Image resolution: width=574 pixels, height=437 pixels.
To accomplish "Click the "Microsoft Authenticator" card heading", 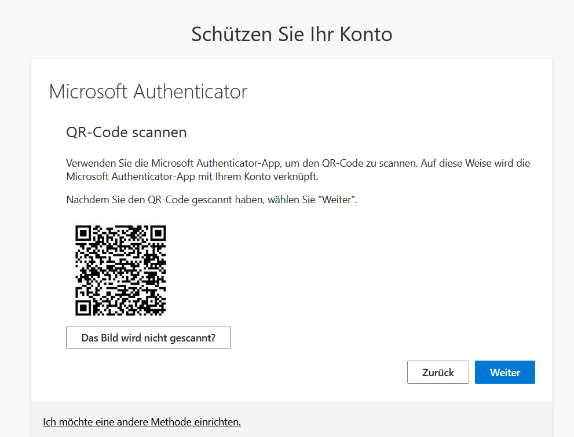I will coord(148,91).
